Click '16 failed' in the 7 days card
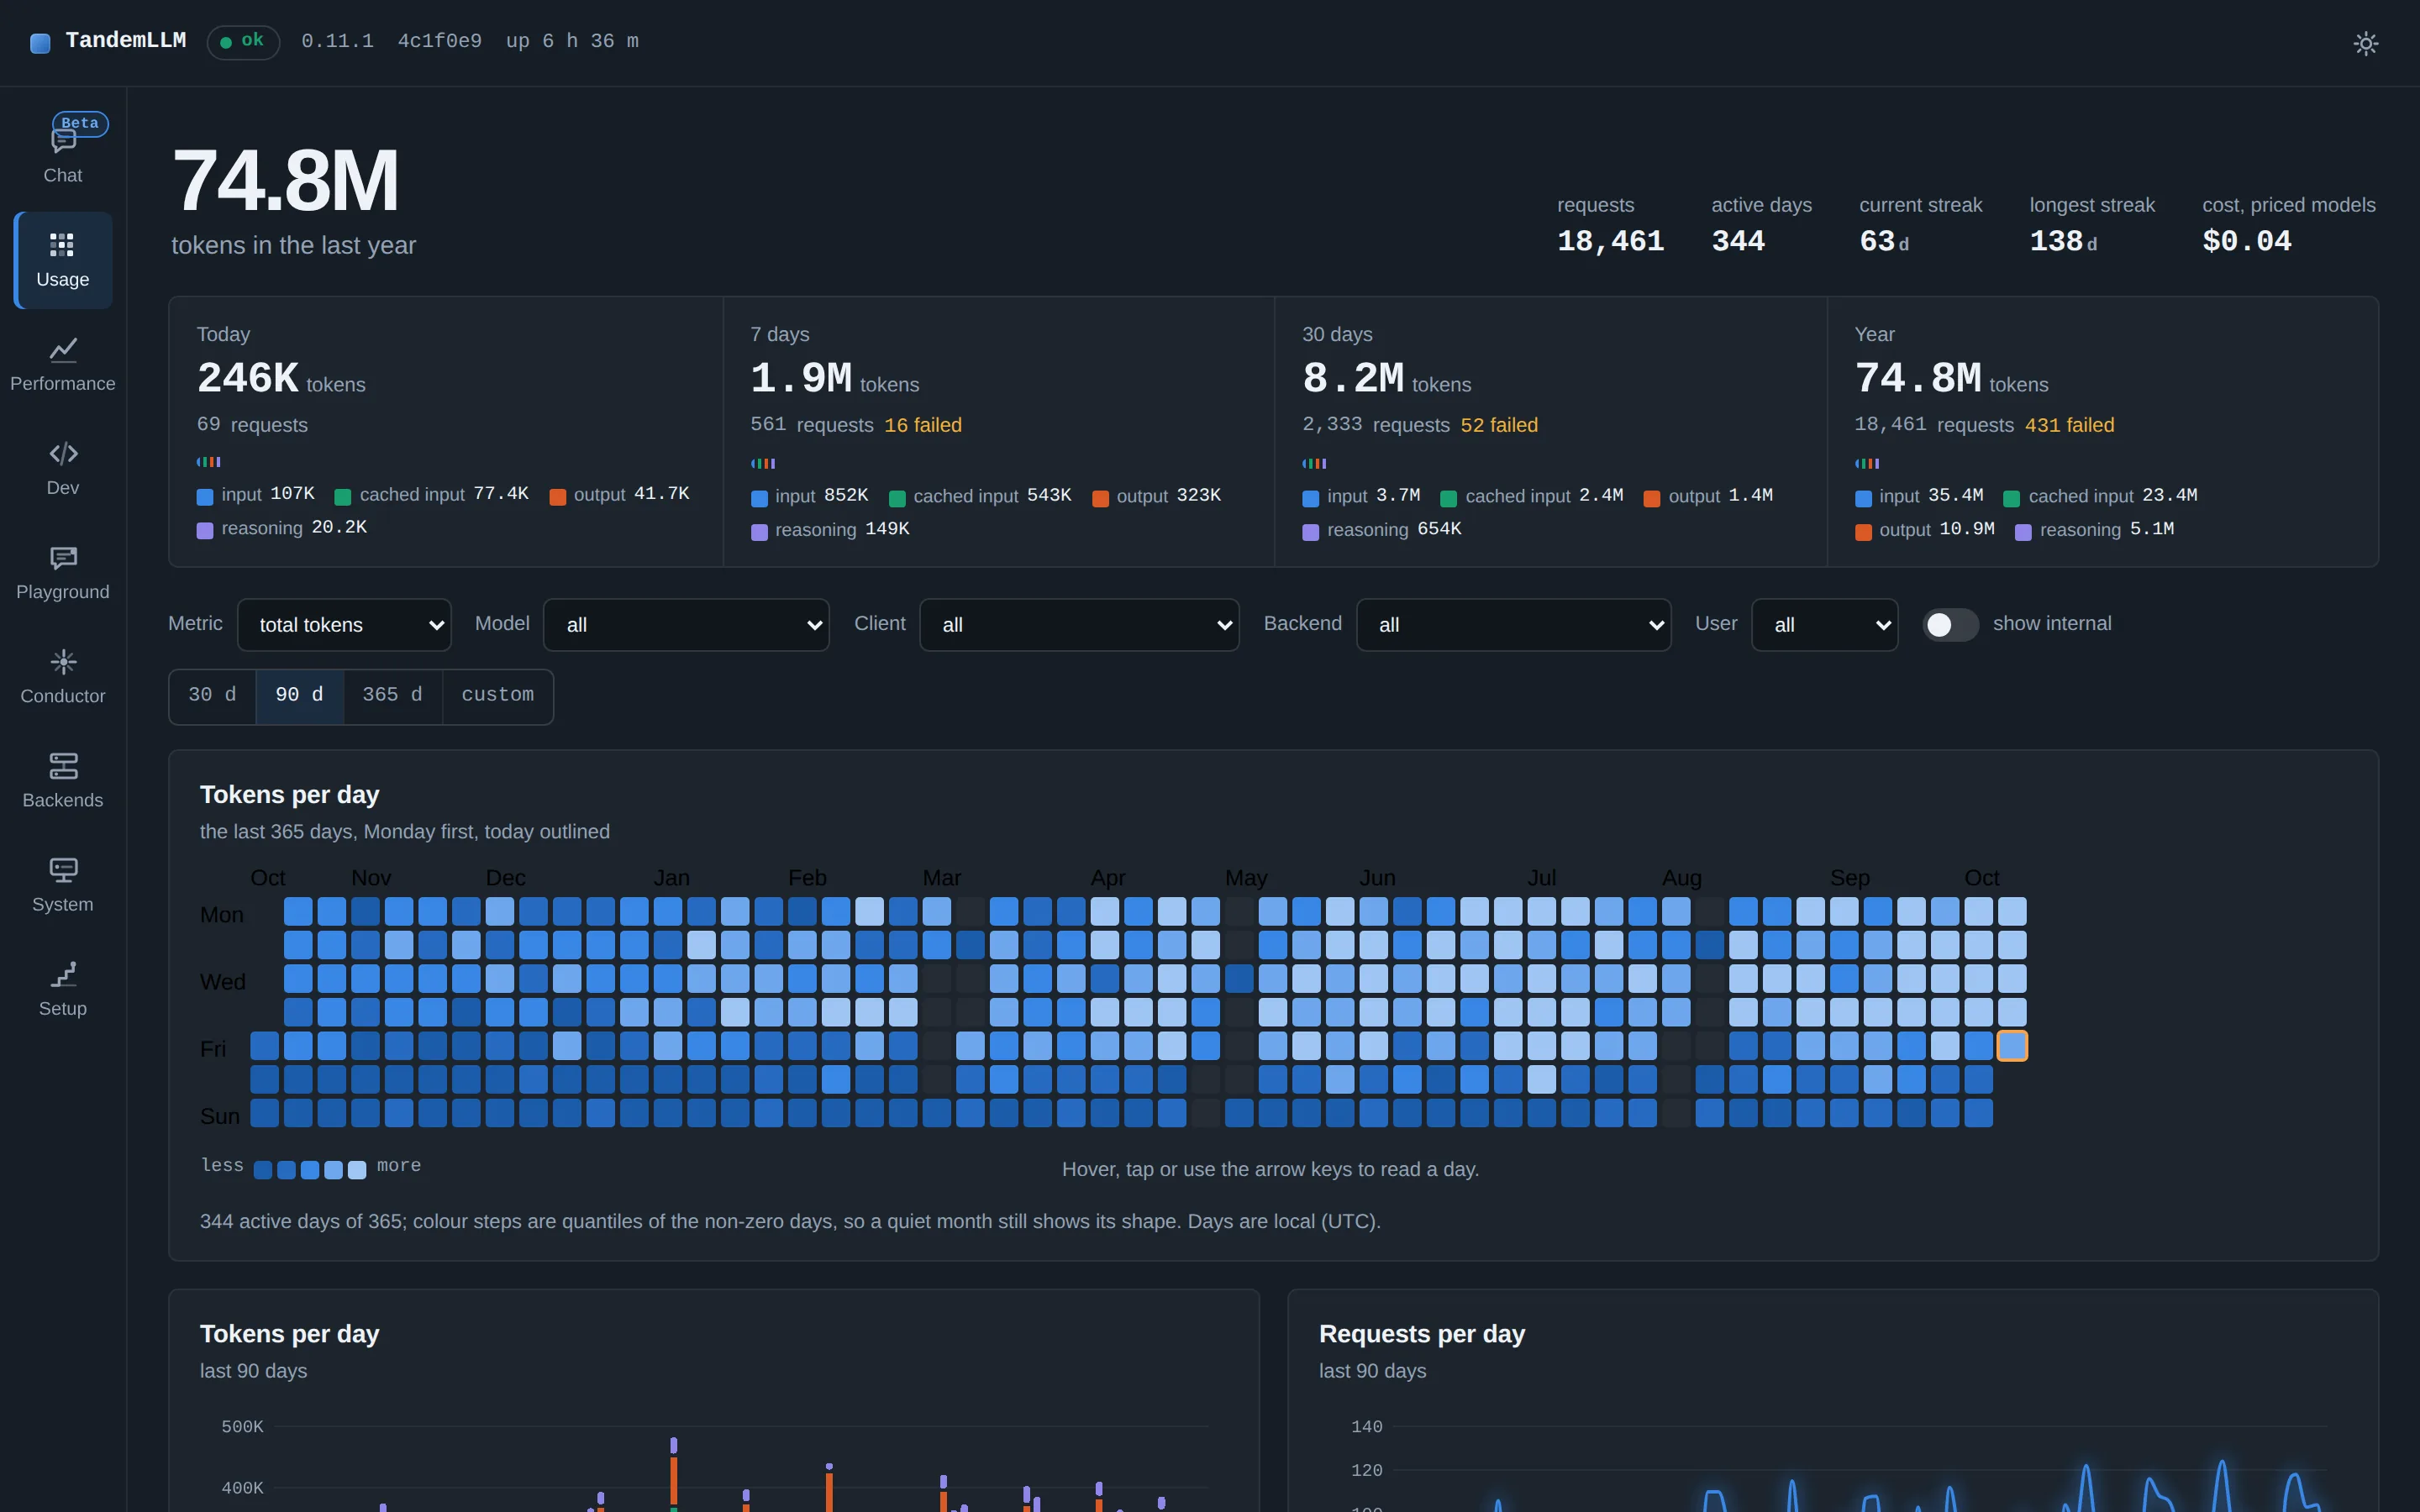Viewport: 2420px width, 1512px height. pos(922,425)
